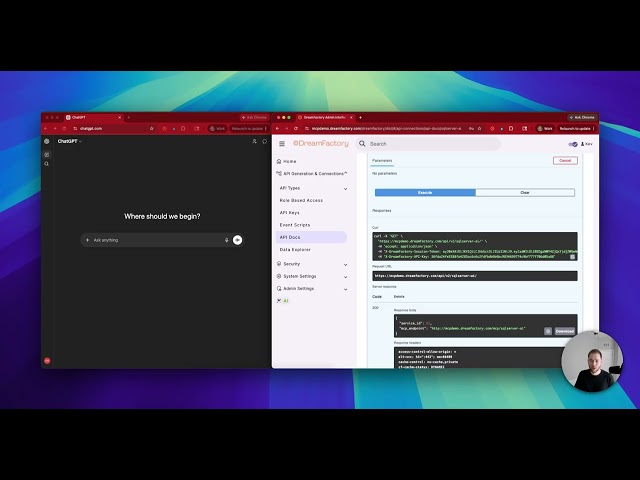Start a new chat in ChatGPT sidebar
The image size is (640, 480).
coord(47,155)
